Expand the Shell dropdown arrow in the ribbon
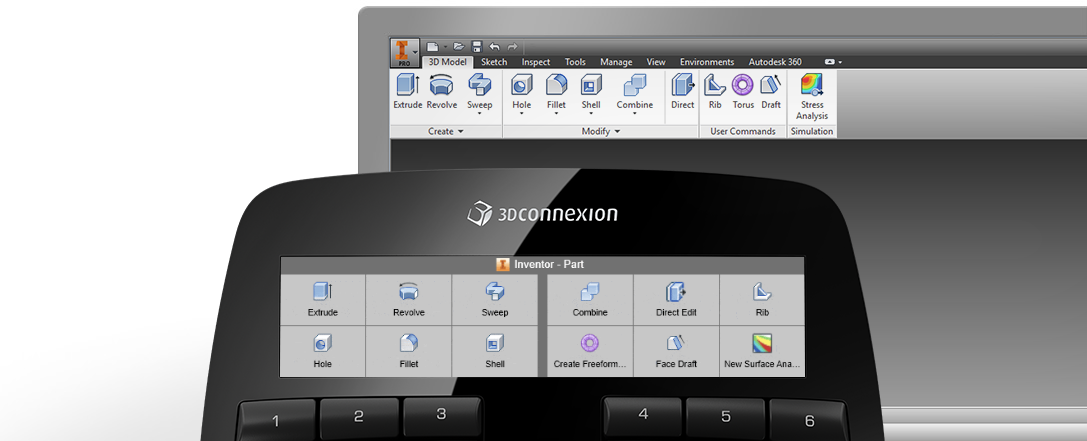The width and height of the screenshot is (1087, 441). click(x=591, y=113)
